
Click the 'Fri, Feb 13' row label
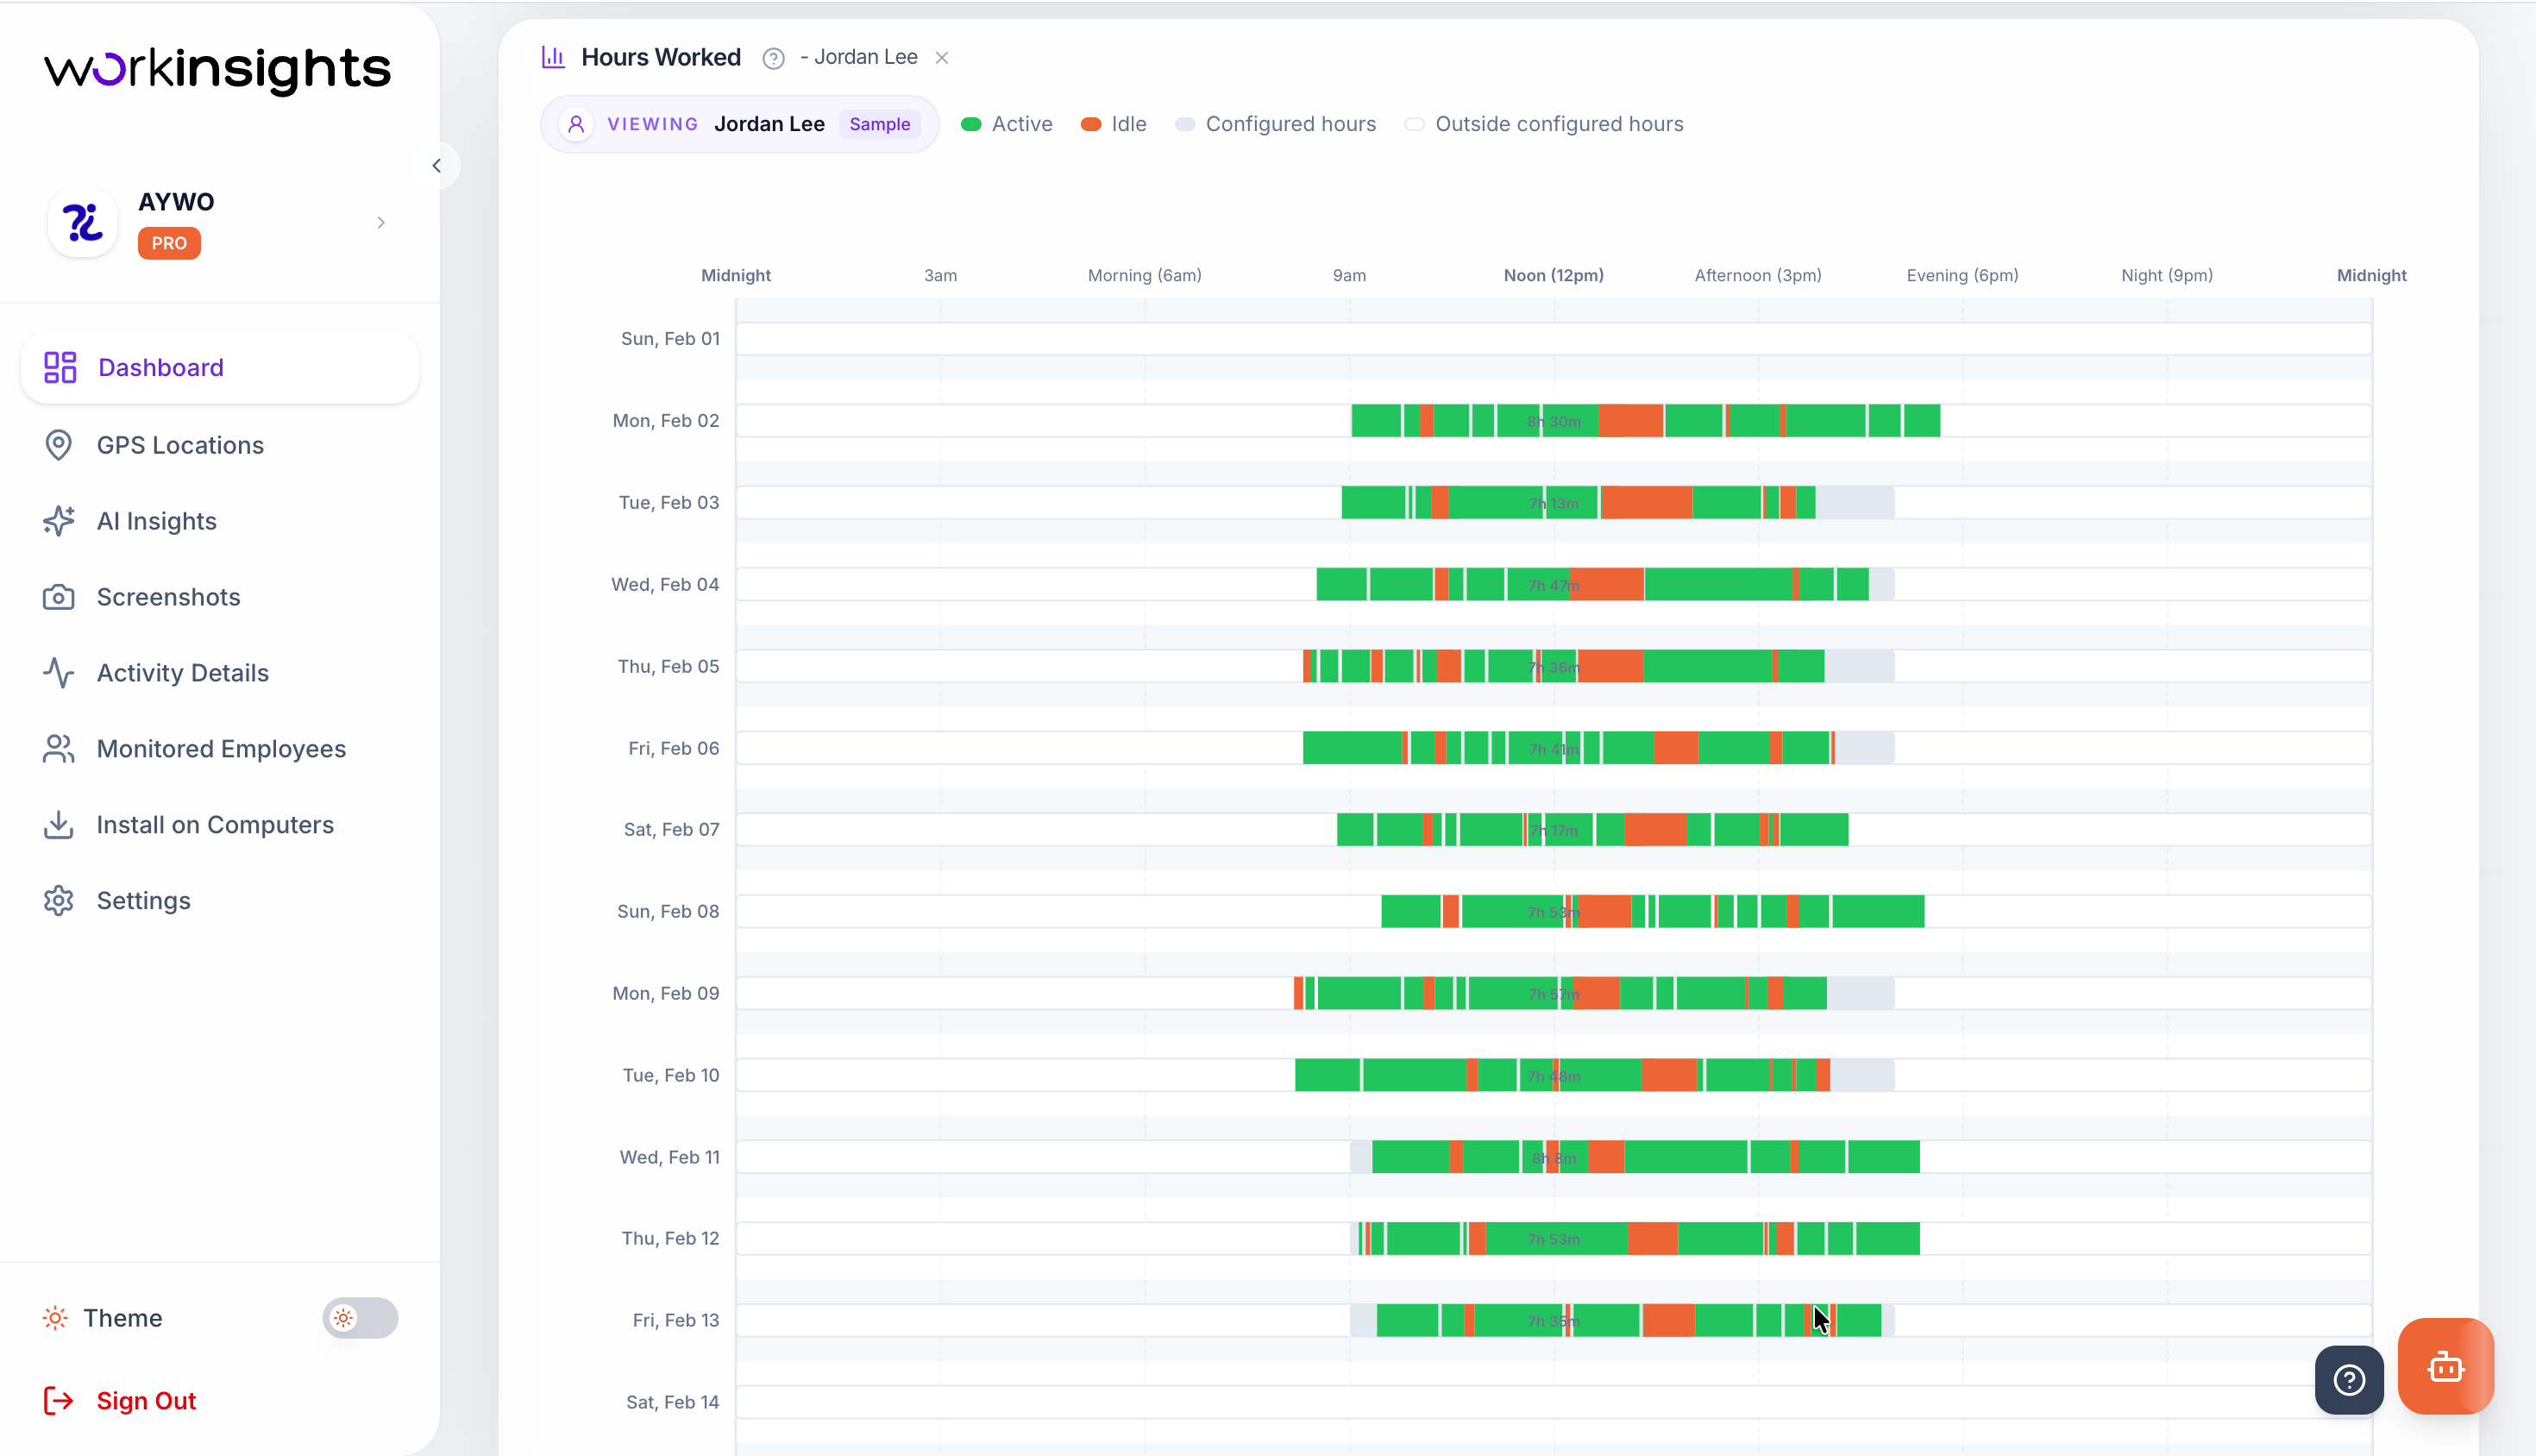pyautogui.click(x=676, y=1320)
